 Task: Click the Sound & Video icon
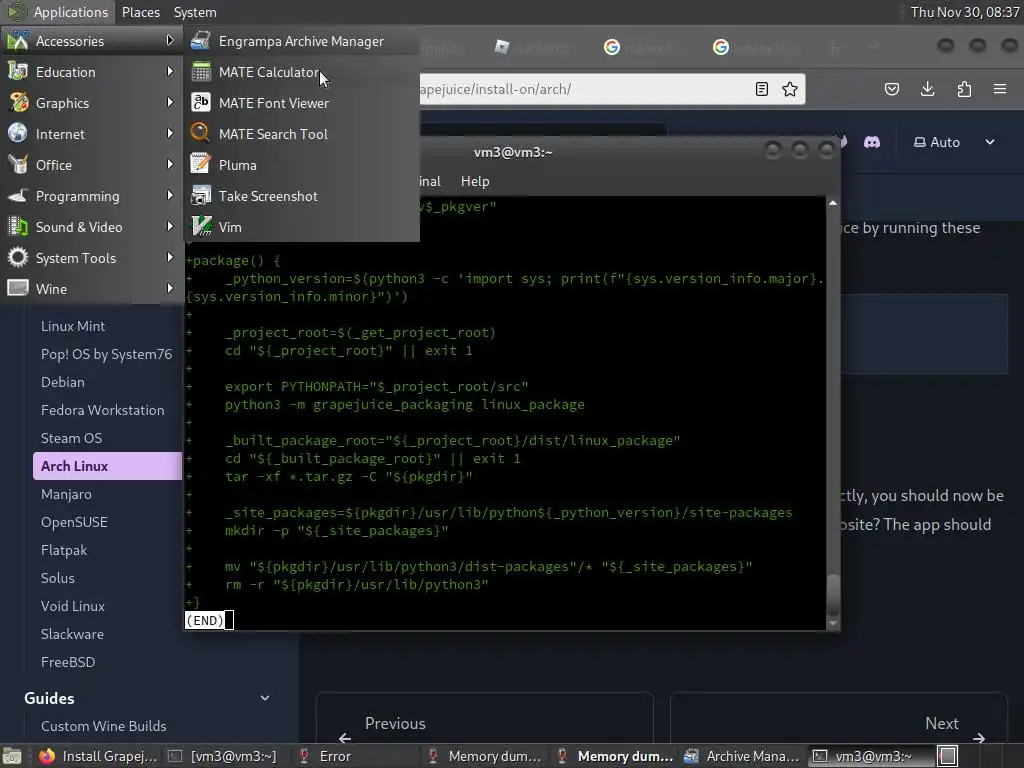click(x=18, y=227)
